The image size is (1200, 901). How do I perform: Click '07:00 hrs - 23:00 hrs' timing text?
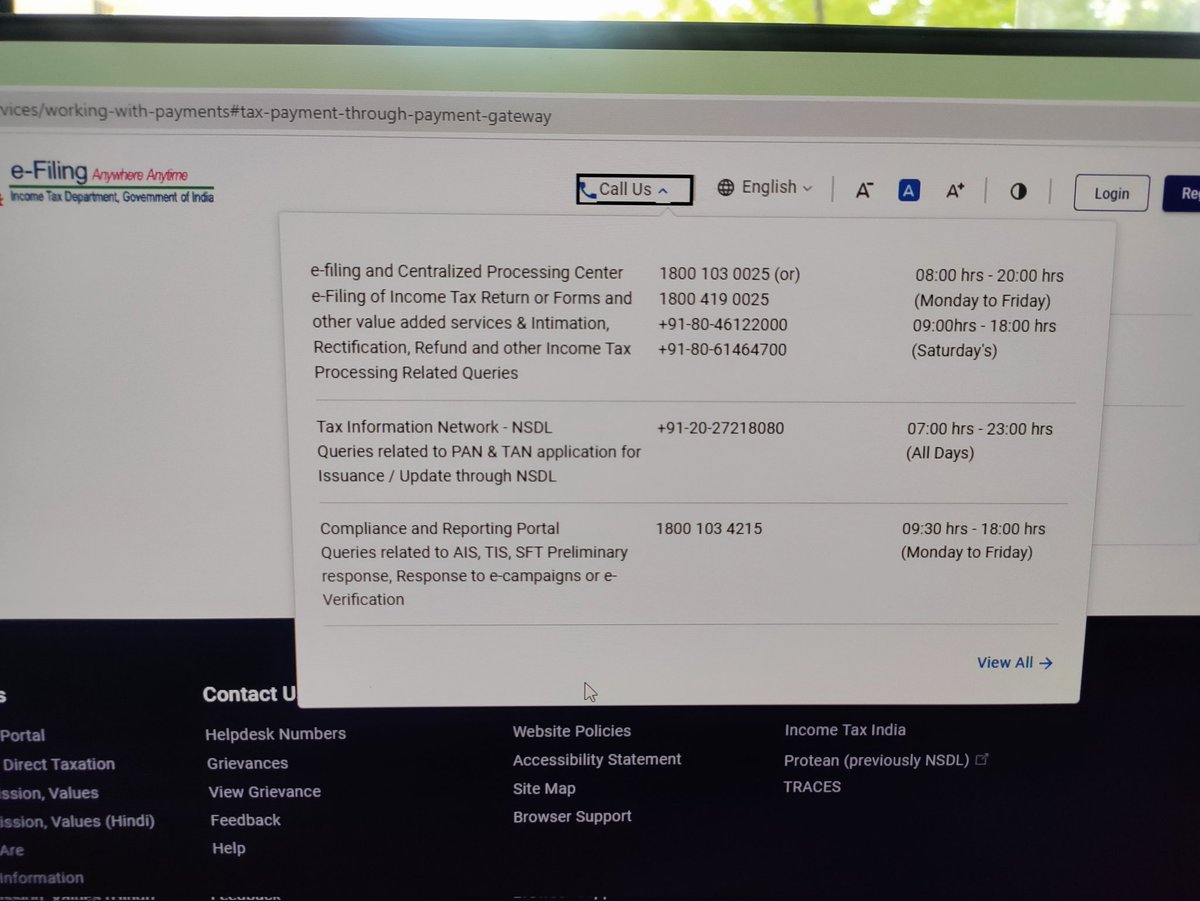(979, 429)
